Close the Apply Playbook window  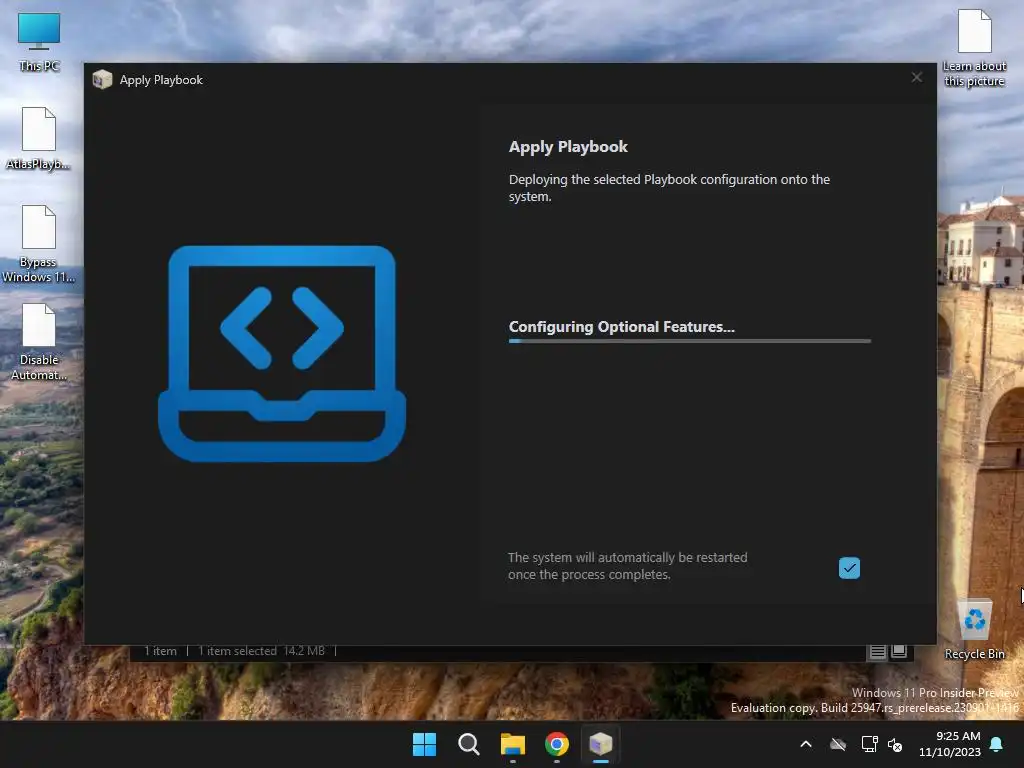click(917, 78)
